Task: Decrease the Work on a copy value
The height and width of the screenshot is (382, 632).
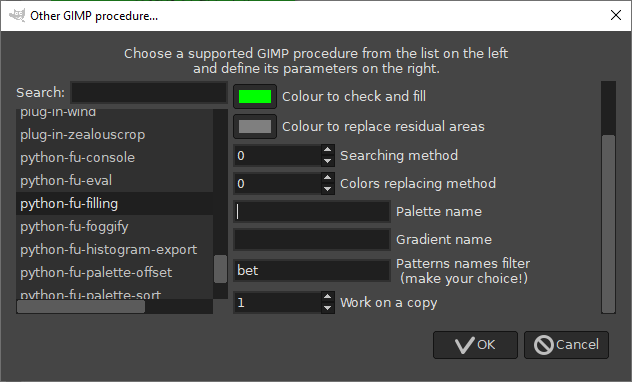Action: (328, 308)
